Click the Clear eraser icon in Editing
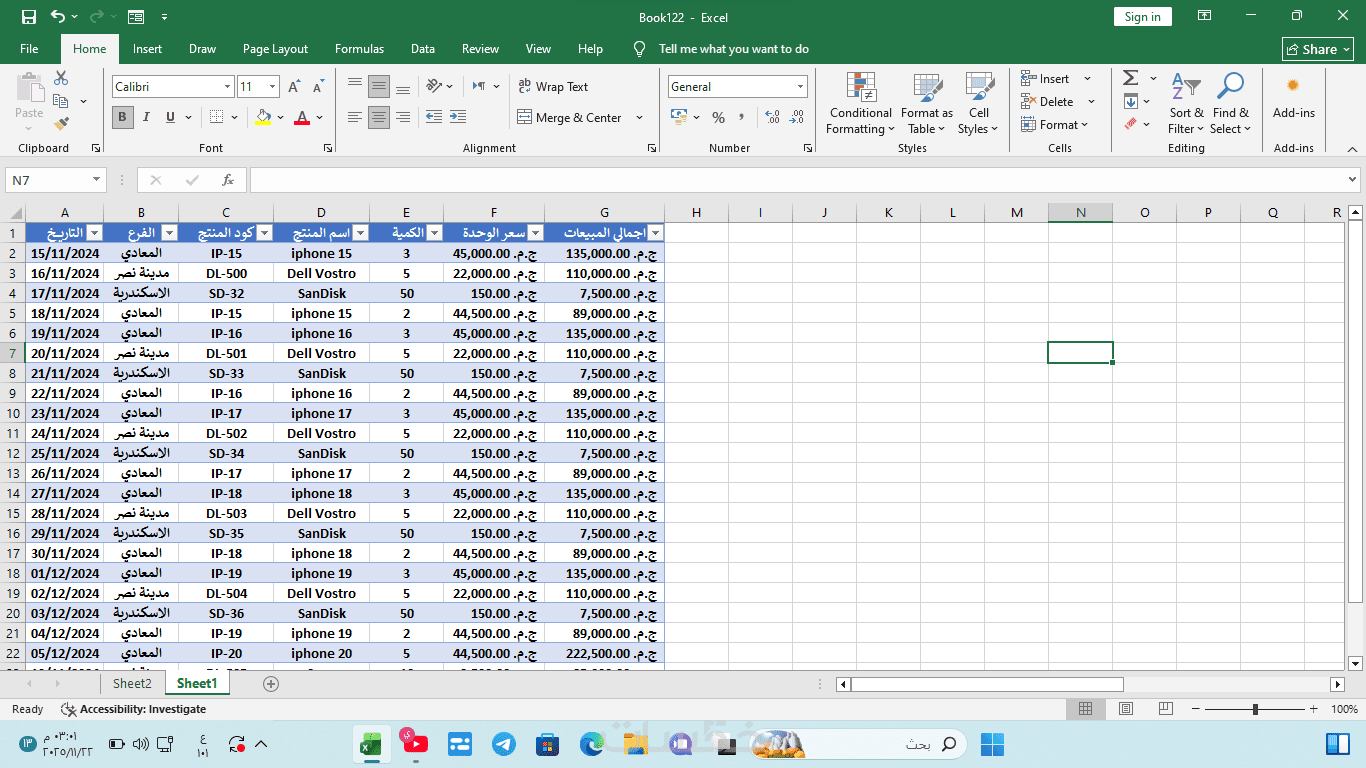The image size is (1366, 768). point(1131,124)
